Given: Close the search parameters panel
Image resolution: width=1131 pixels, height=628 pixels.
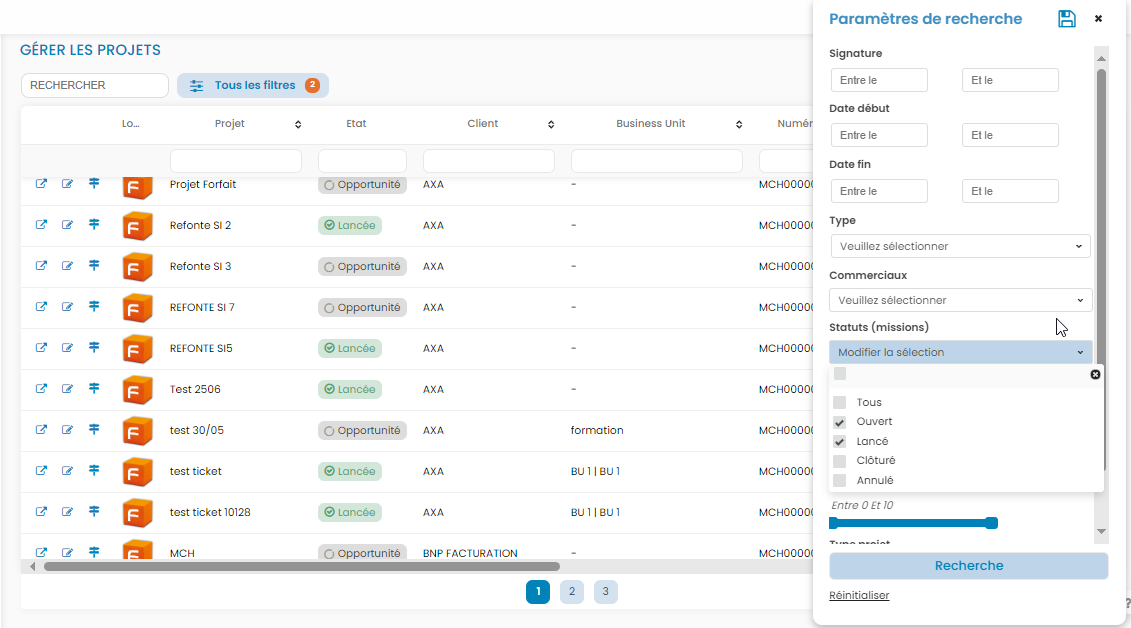Looking at the screenshot, I should tap(1098, 19).
